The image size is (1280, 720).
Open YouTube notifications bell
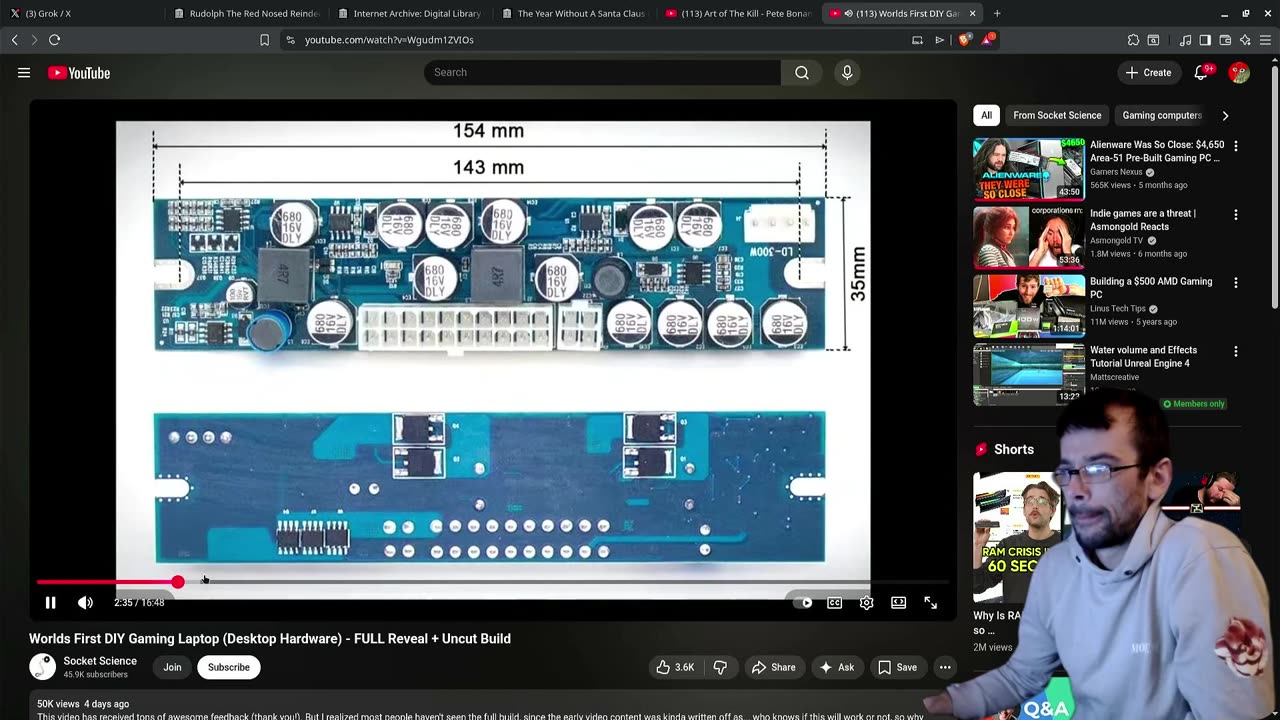coord(1201,73)
